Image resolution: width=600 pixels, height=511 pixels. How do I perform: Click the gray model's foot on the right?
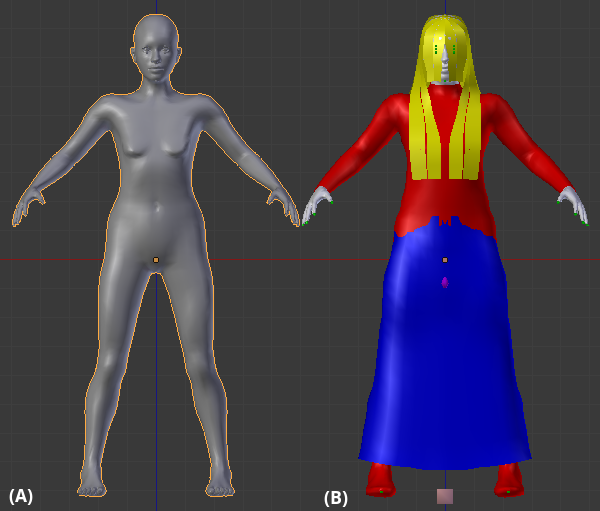(219, 485)
